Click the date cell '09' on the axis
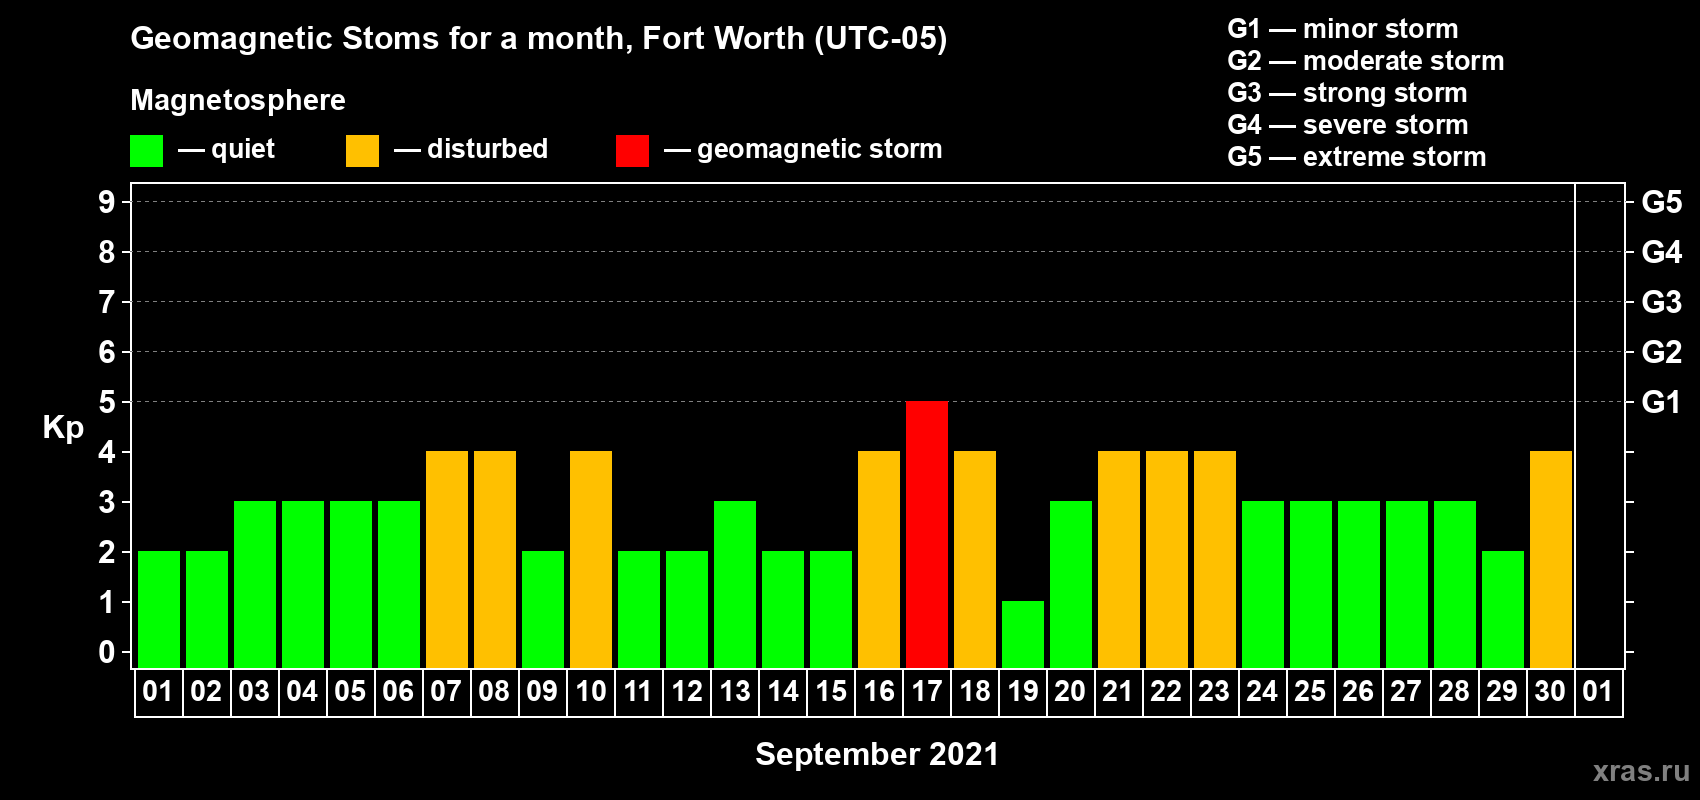 pyautogui.click(x=543, y=692)
